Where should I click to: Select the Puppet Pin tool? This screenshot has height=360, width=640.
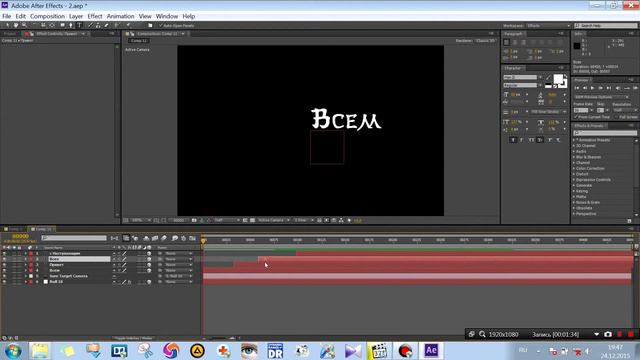point(128,25)
